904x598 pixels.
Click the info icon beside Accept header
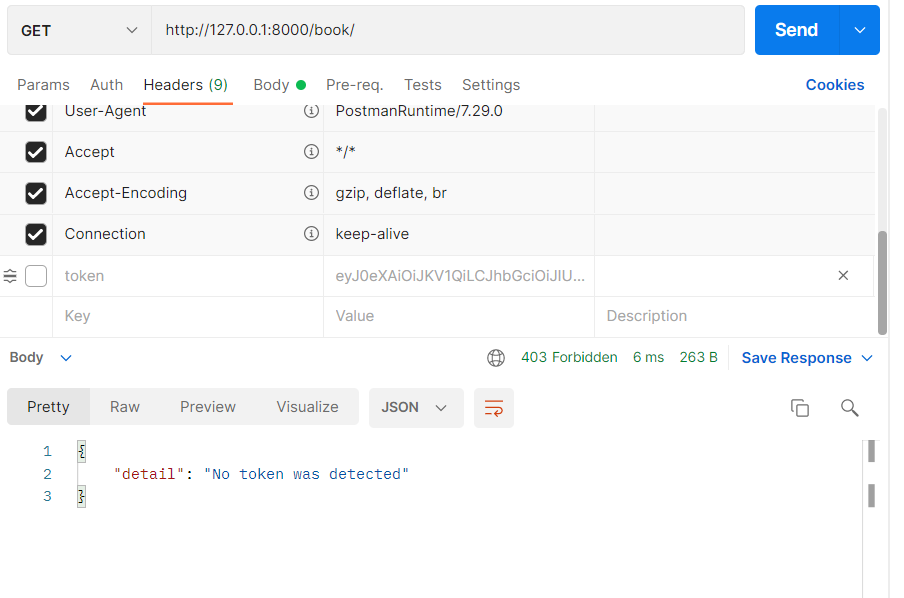tap(311, 152)
